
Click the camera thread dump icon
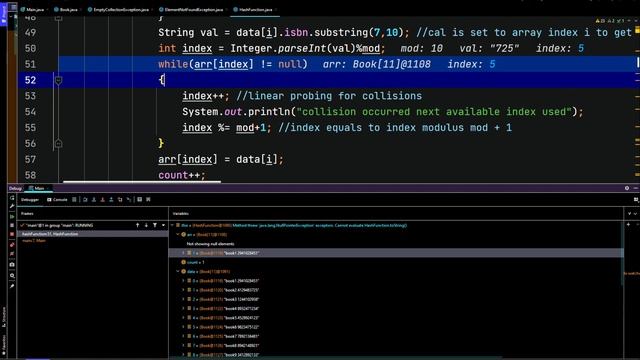(12, 265)
